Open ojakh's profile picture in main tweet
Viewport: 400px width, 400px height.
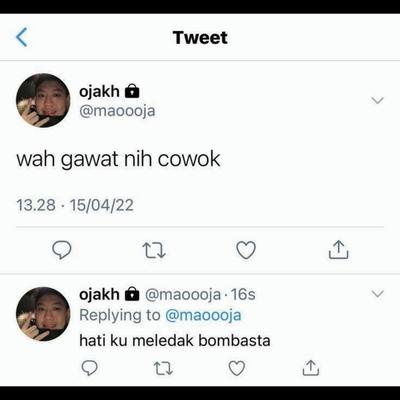click(43, 100)
